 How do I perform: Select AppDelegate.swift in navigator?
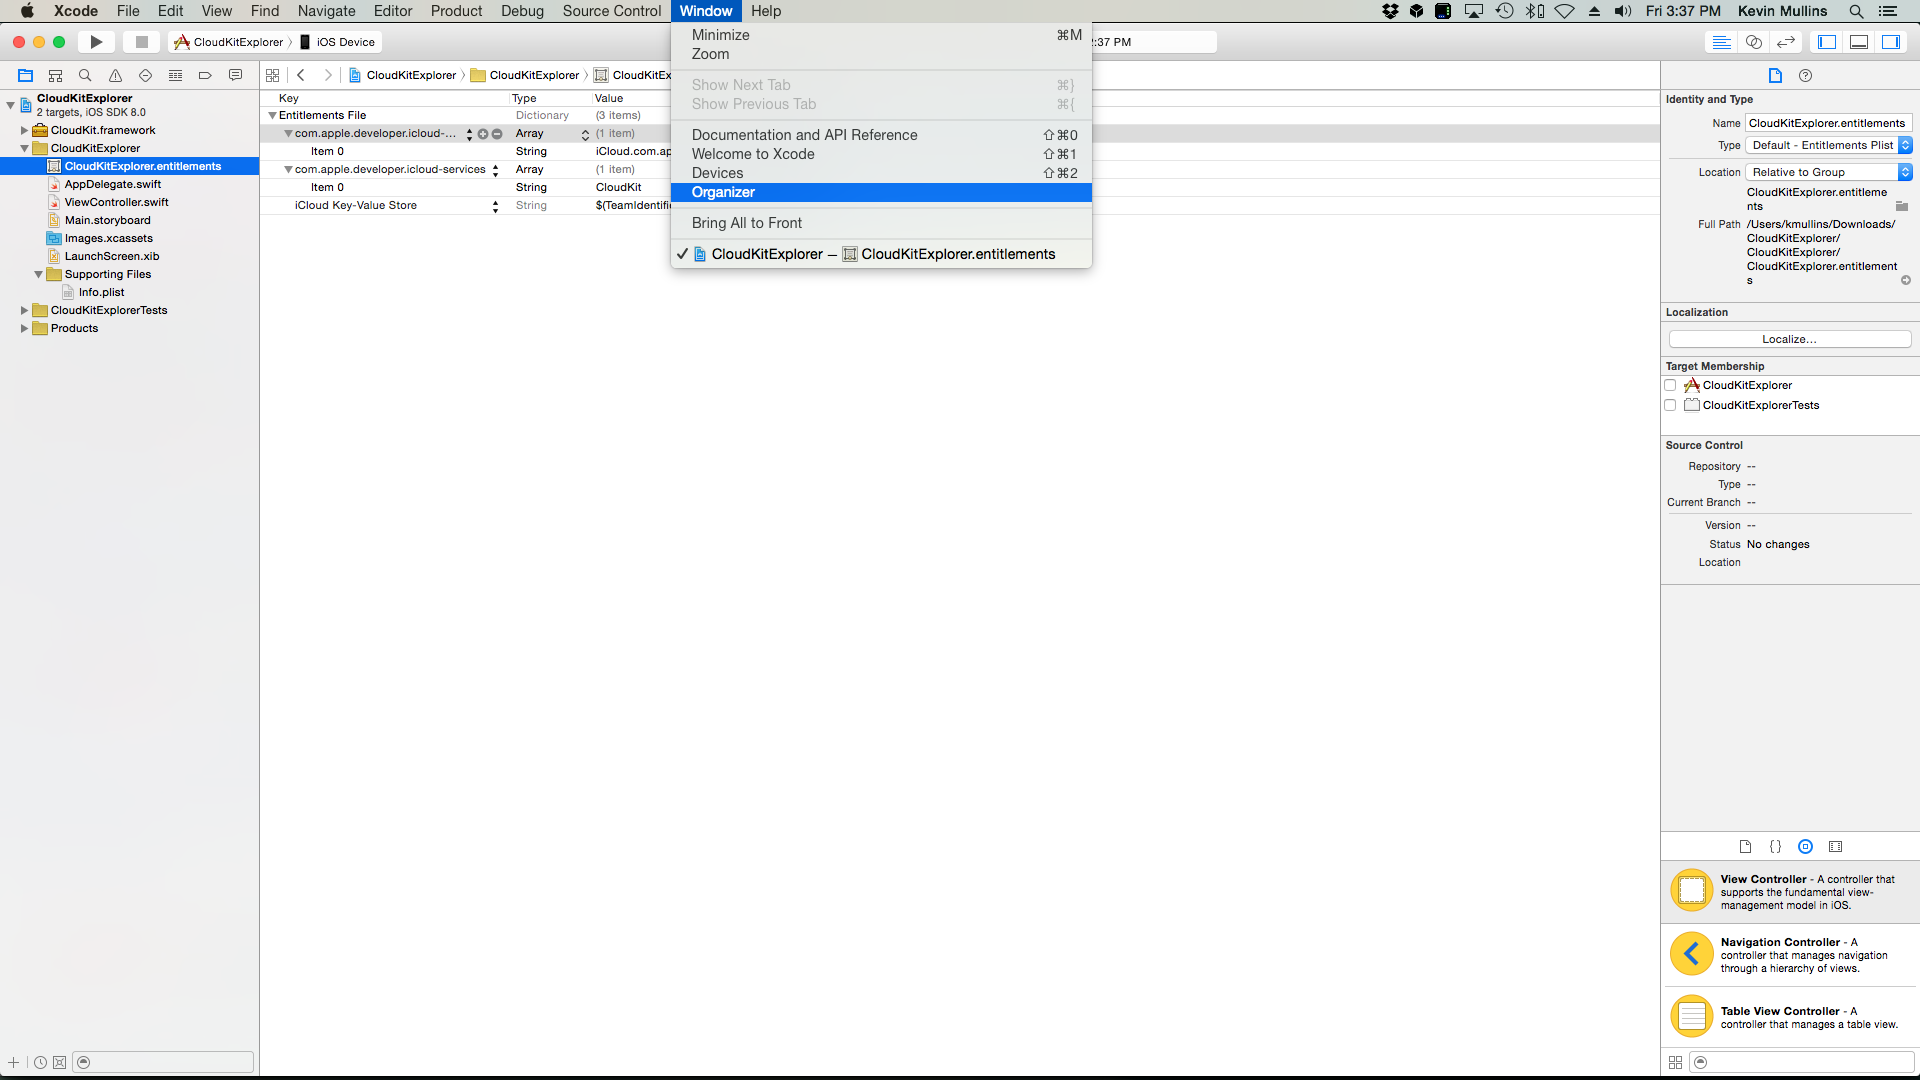(113, 184)
